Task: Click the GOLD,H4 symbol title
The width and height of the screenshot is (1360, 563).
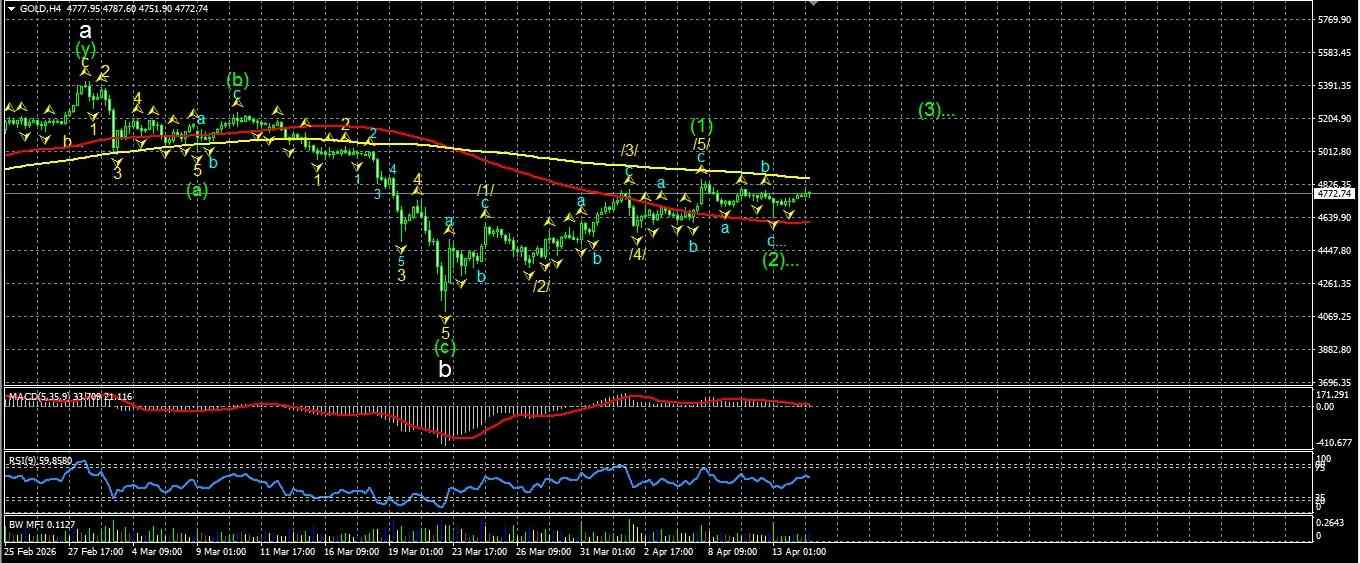Action: pyautogui.click(x=39, y=8)
